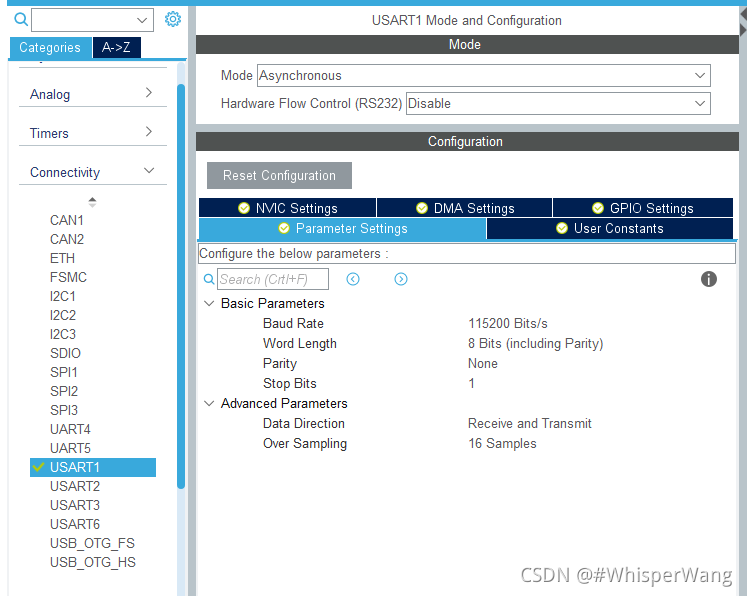Open the settings gear icon
Image resolution: width=747 pixels, height=596 pixels.
click(172, 19)
